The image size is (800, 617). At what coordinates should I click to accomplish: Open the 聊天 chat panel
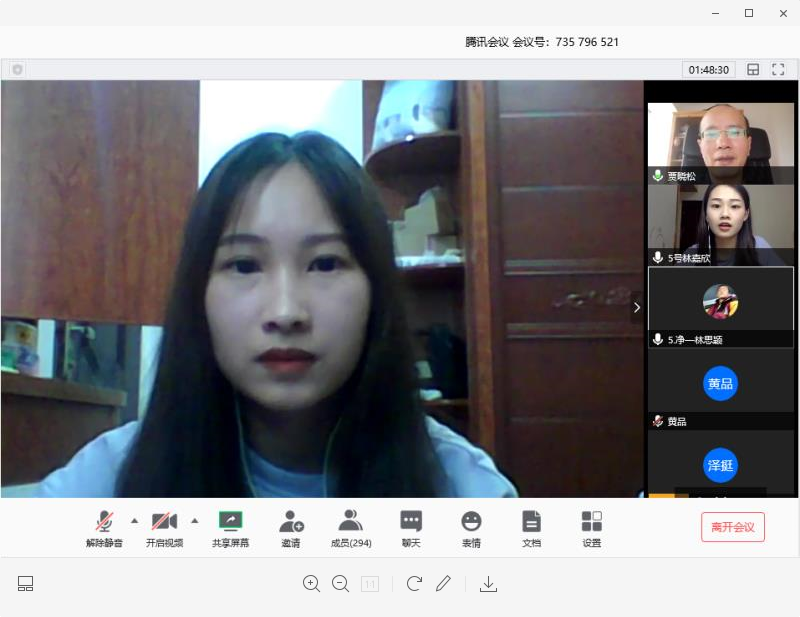point(411,527)
